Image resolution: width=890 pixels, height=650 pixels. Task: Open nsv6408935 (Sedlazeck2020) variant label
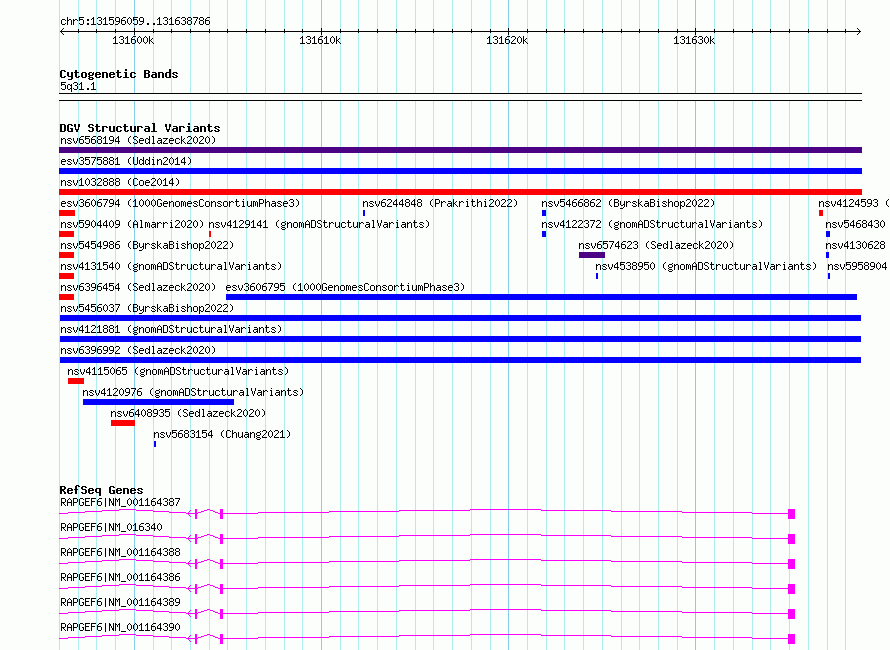[188, 413]
